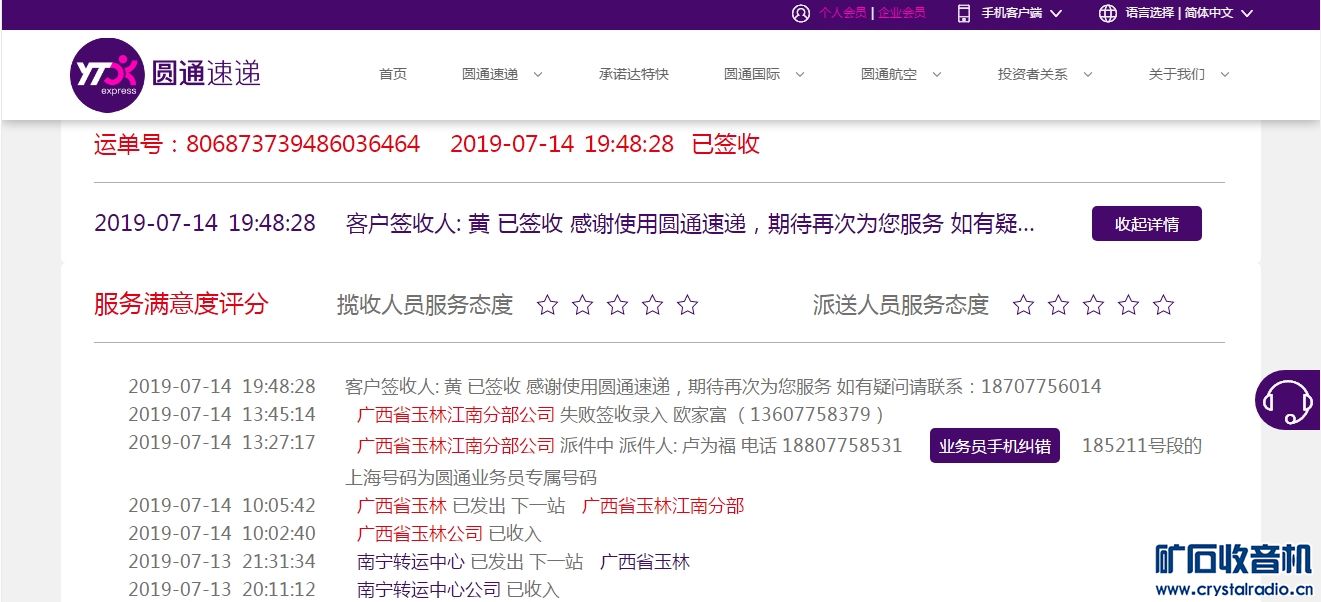Click the 业务员手机纠错 button
The image size is (1321, 602).
[995, 446]
